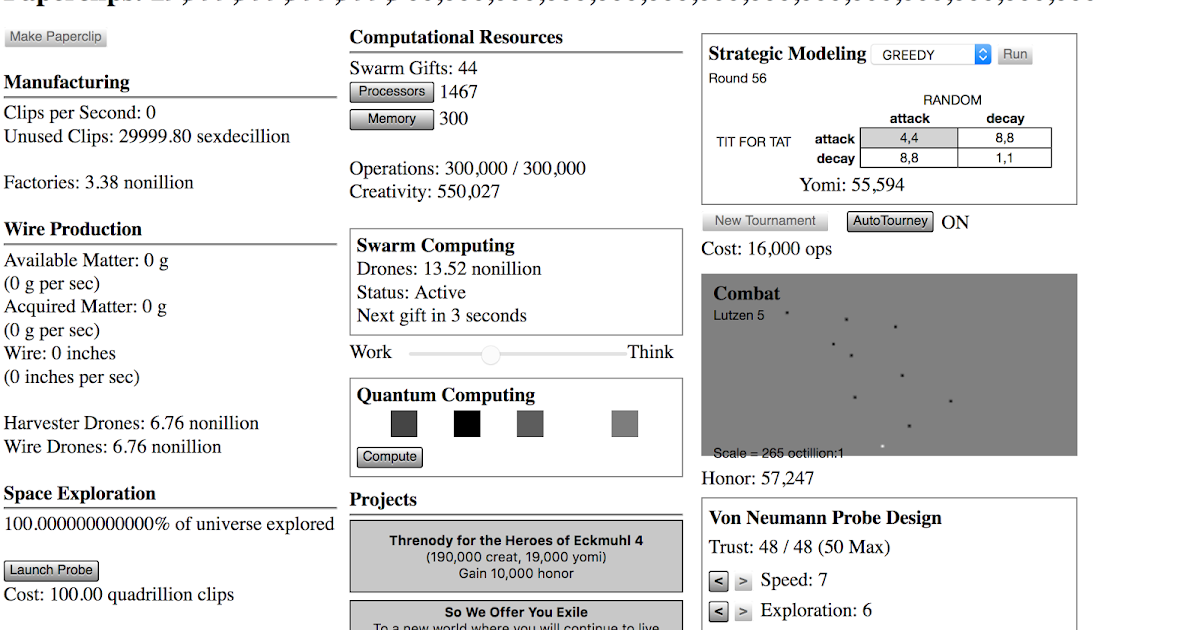The height and width of the screenshot is (630, 1200).
Task: Decrease probe Speed with left arrow
Action: point(719,581)
